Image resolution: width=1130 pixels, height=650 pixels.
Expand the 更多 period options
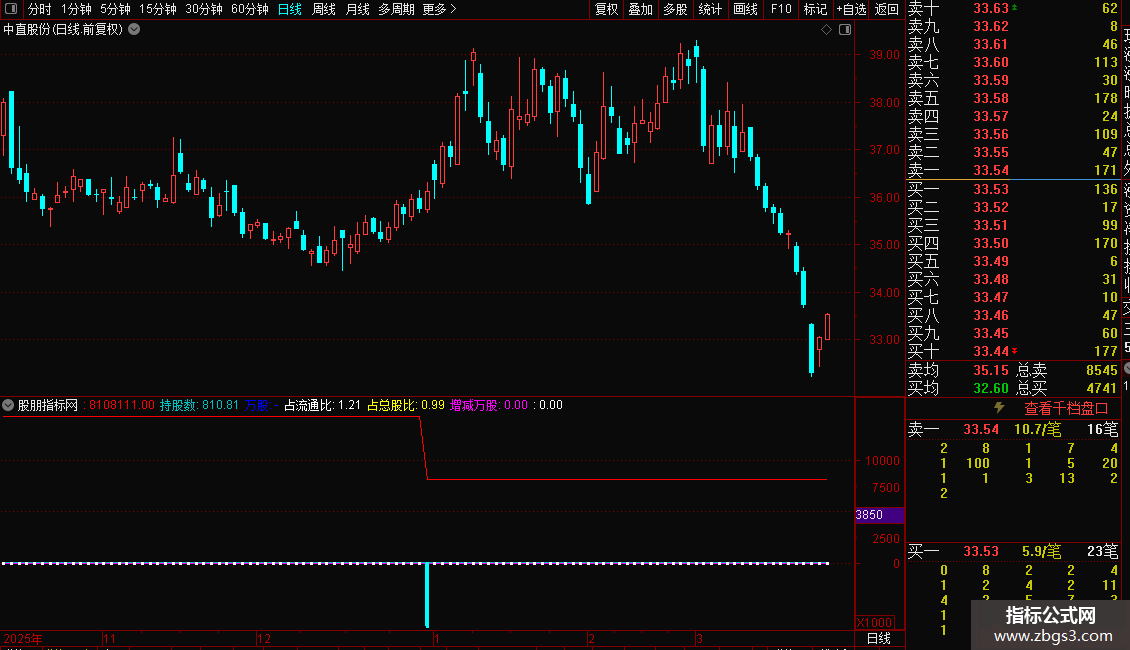(439, 9)
